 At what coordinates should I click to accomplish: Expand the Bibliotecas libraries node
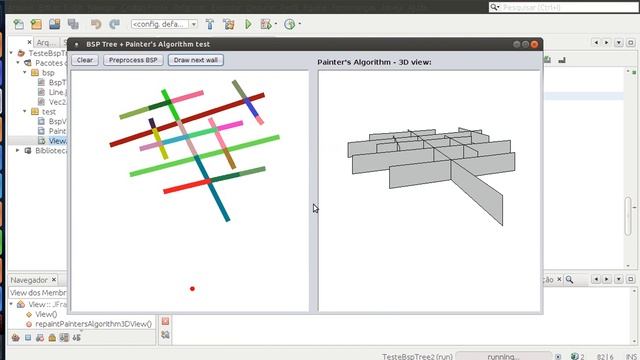(18, 151)
